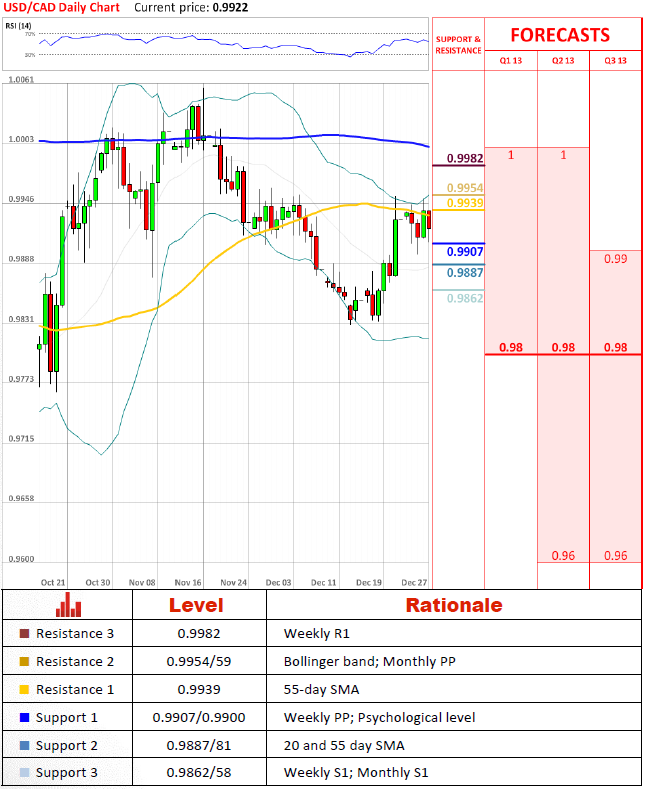
Task: Click the Resistance 1 yellow swatch
Action: click(24, 689)
